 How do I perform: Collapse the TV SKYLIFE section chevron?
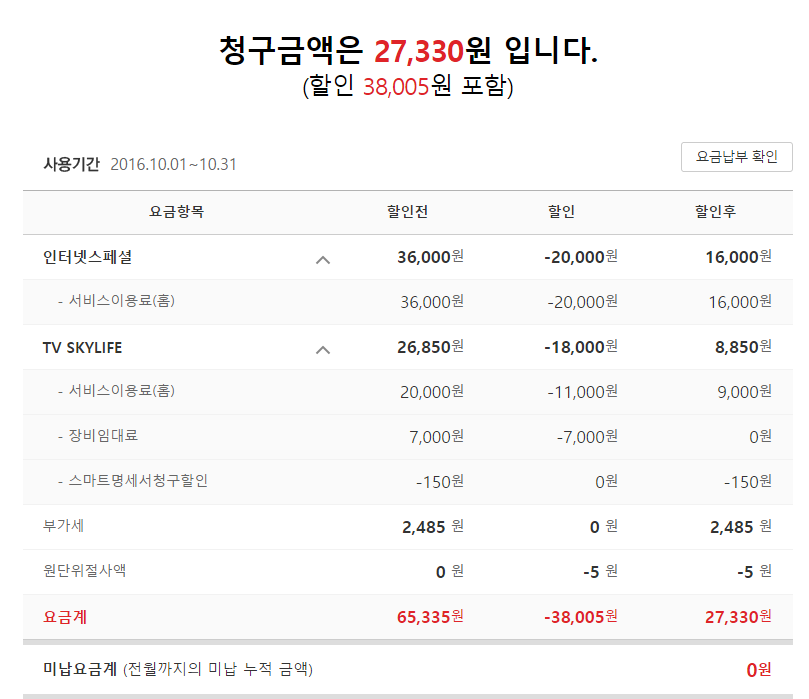click(322, 349)
